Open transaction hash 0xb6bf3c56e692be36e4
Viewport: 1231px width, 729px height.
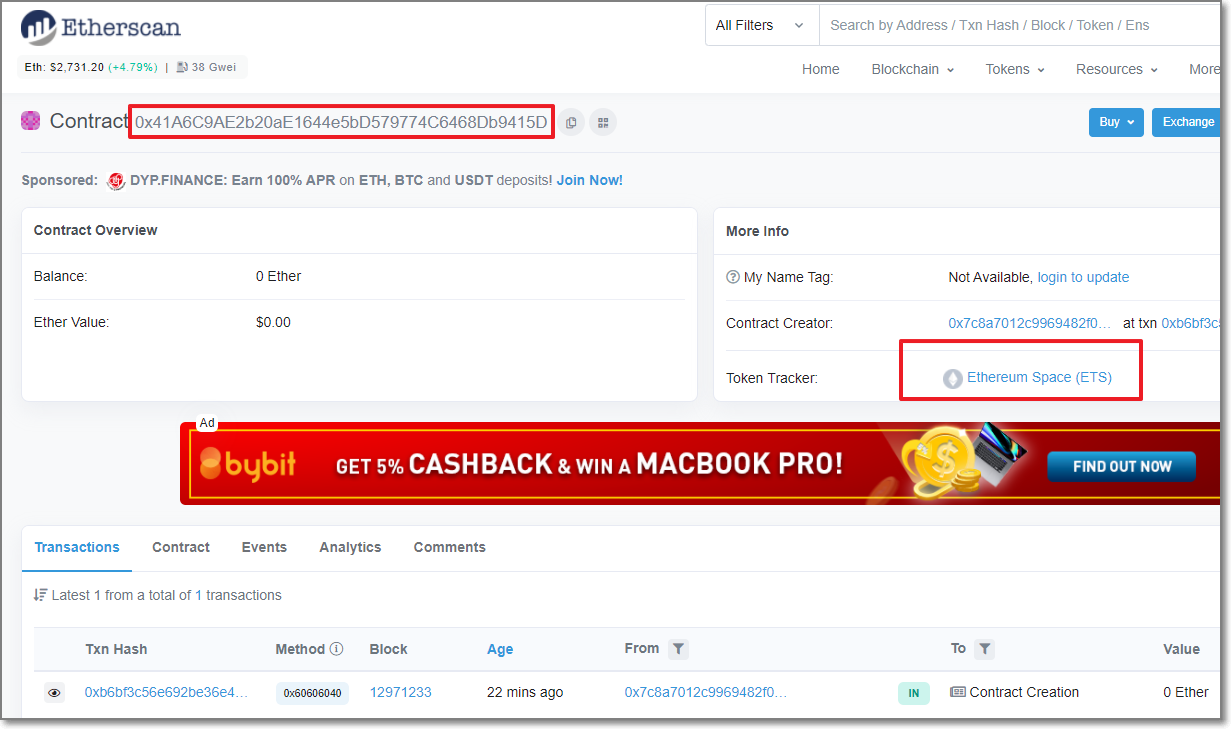166,692
